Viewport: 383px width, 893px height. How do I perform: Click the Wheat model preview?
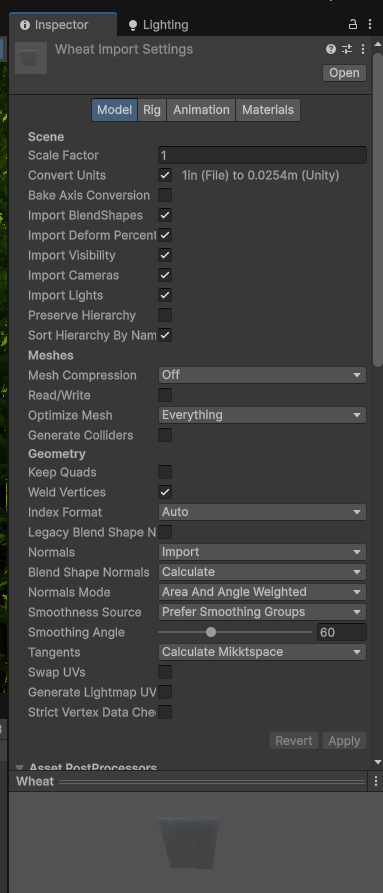pyautogui.click(x=188, y=843)
